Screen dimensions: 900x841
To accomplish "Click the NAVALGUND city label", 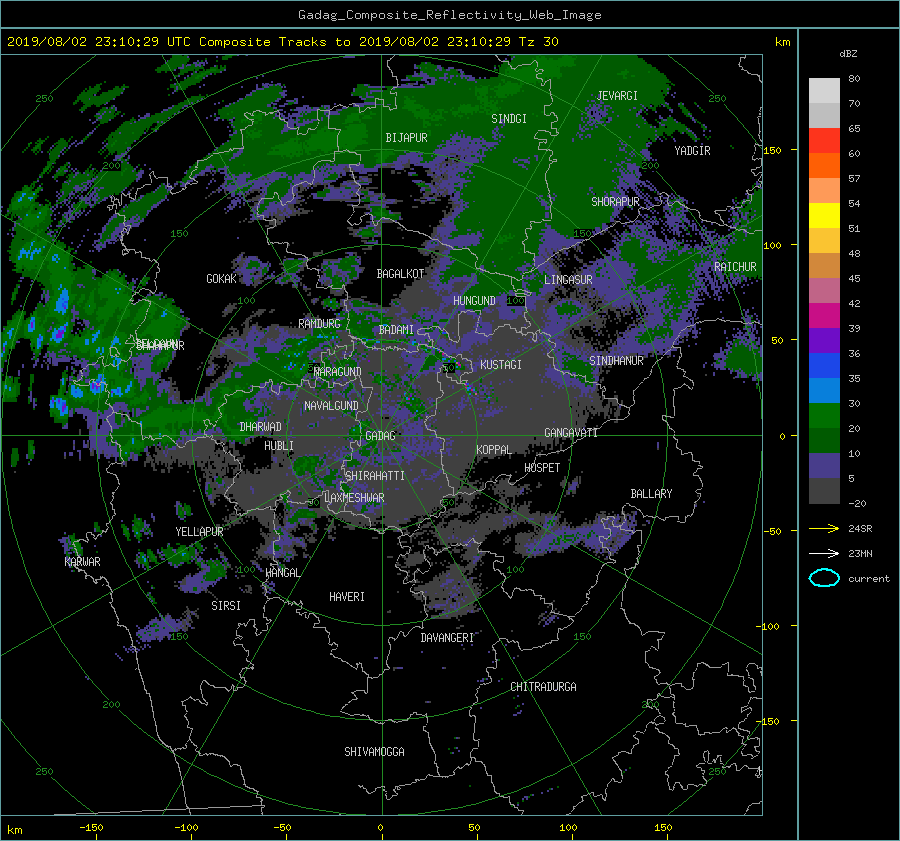I will coord(331,406).
